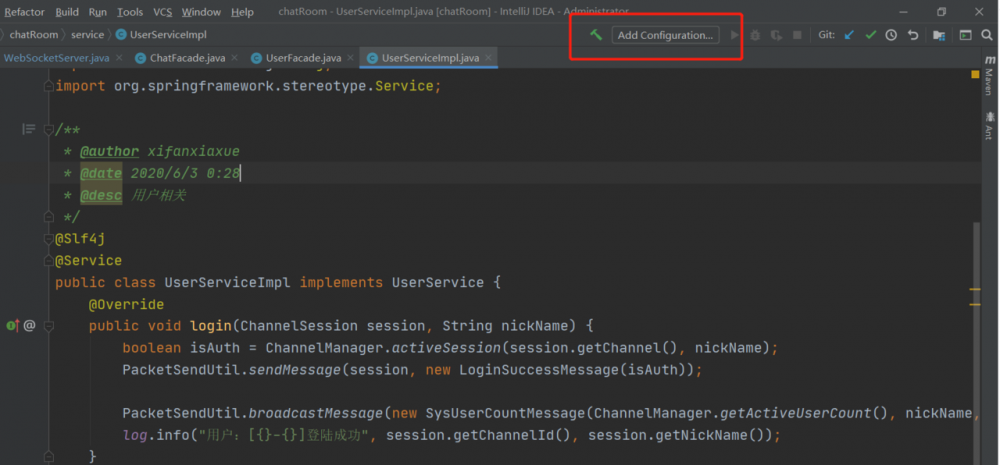
Task: Click the Git Update Project arrow
Action: [849, 35]
